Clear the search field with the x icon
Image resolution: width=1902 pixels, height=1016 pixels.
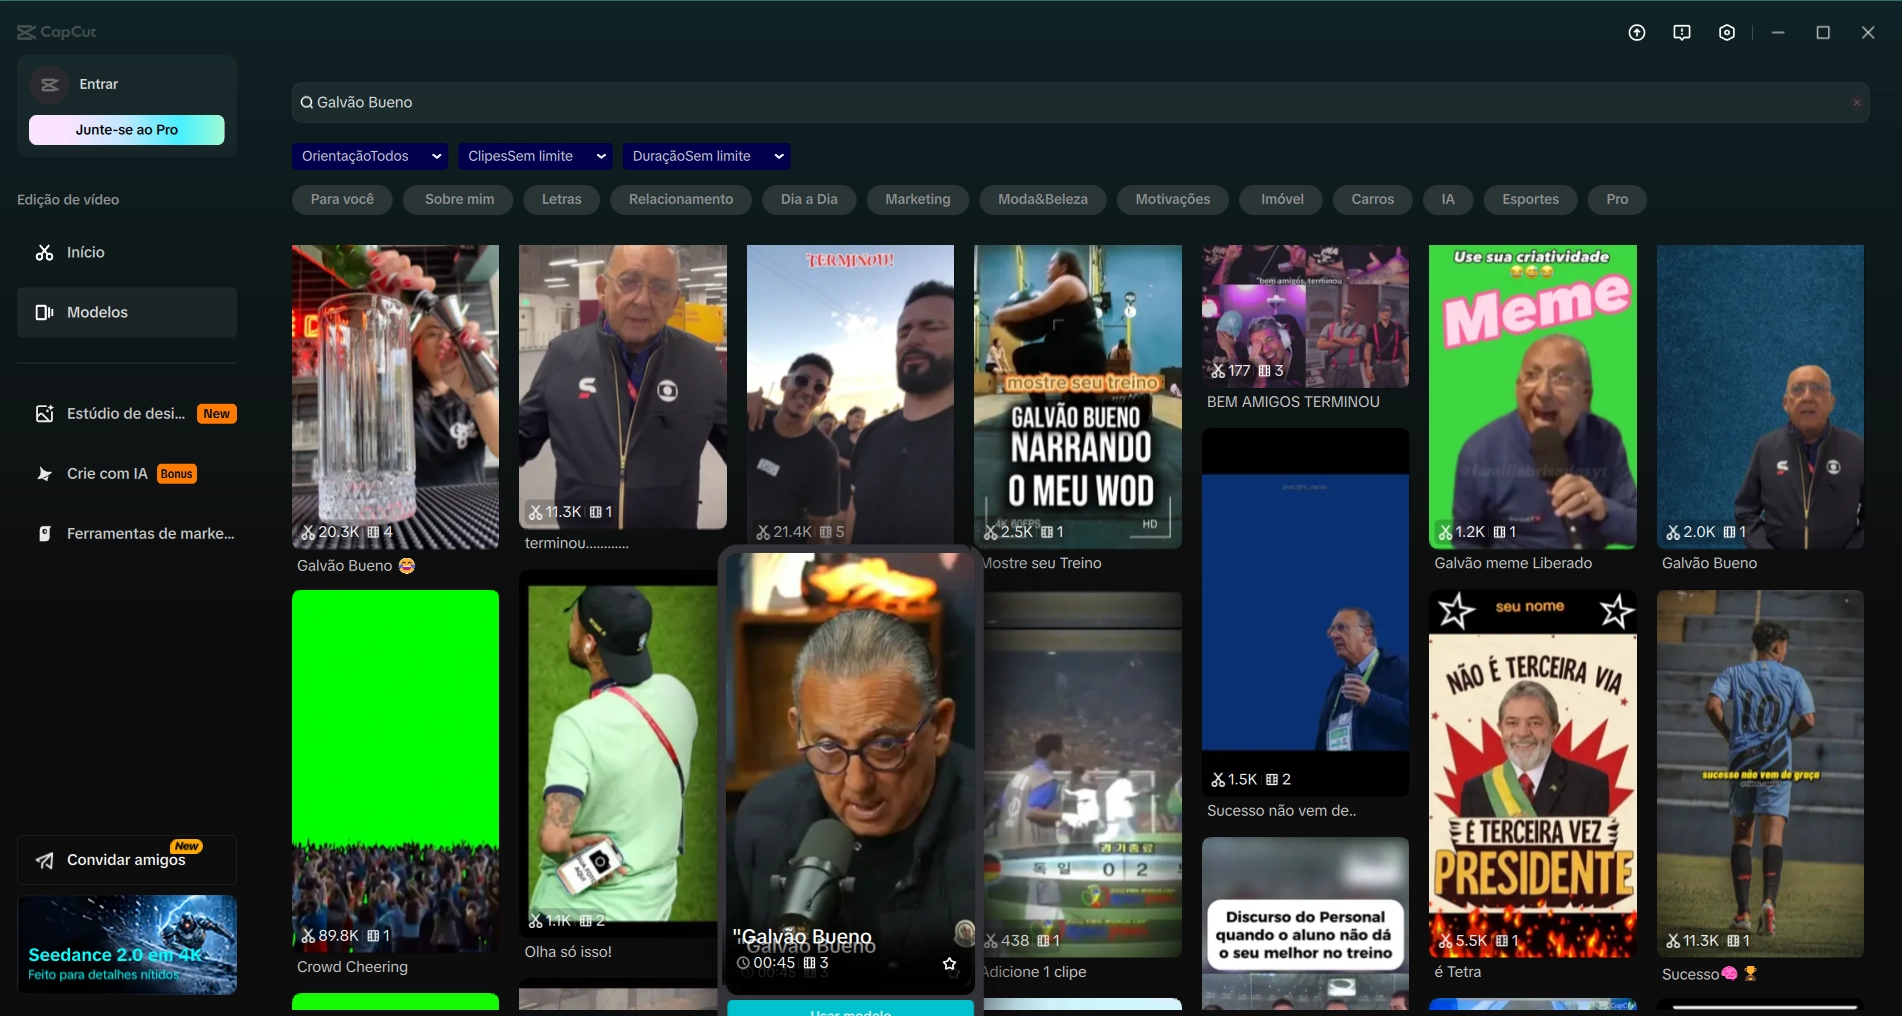1856,103
